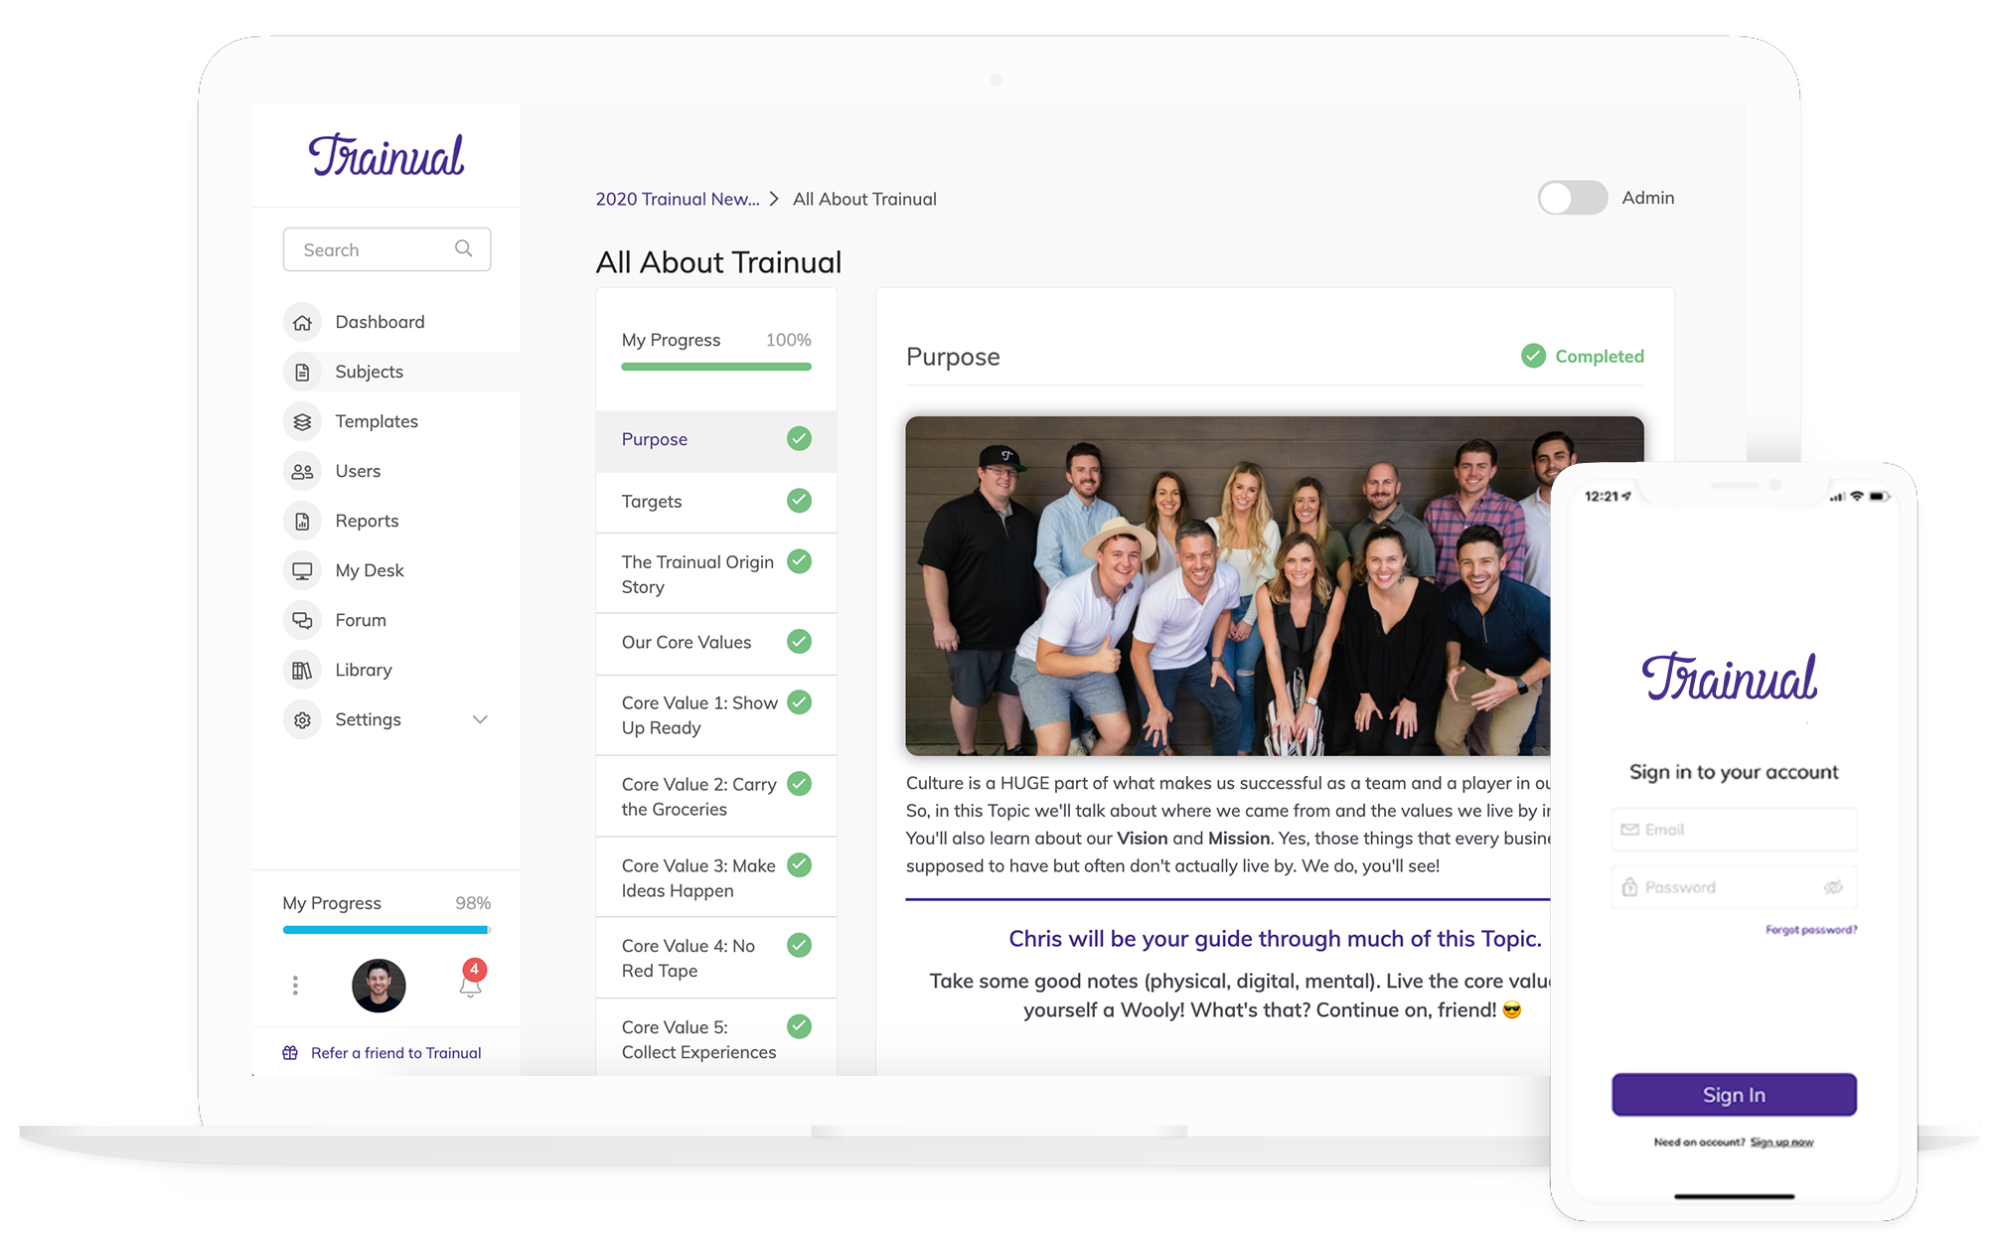Expand the Settings chevron
The width and height of the screenshot is (1999, 1243).
tap(480, 720)
